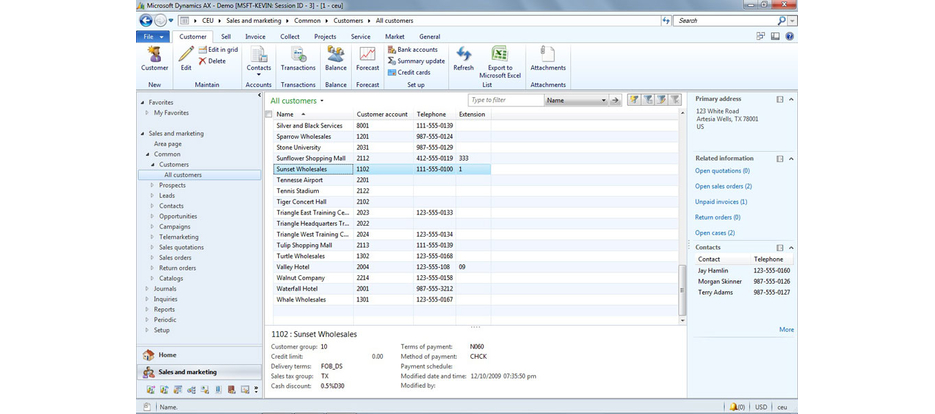Click the first module shortcut icon under Sales and marketing

pos(150,390)
